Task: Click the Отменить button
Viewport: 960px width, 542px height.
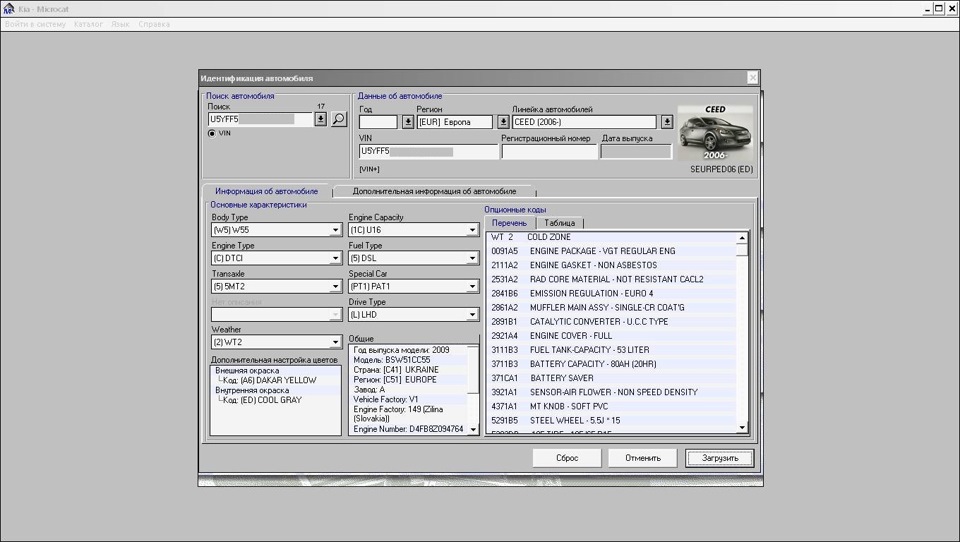Action: (643, 458)
